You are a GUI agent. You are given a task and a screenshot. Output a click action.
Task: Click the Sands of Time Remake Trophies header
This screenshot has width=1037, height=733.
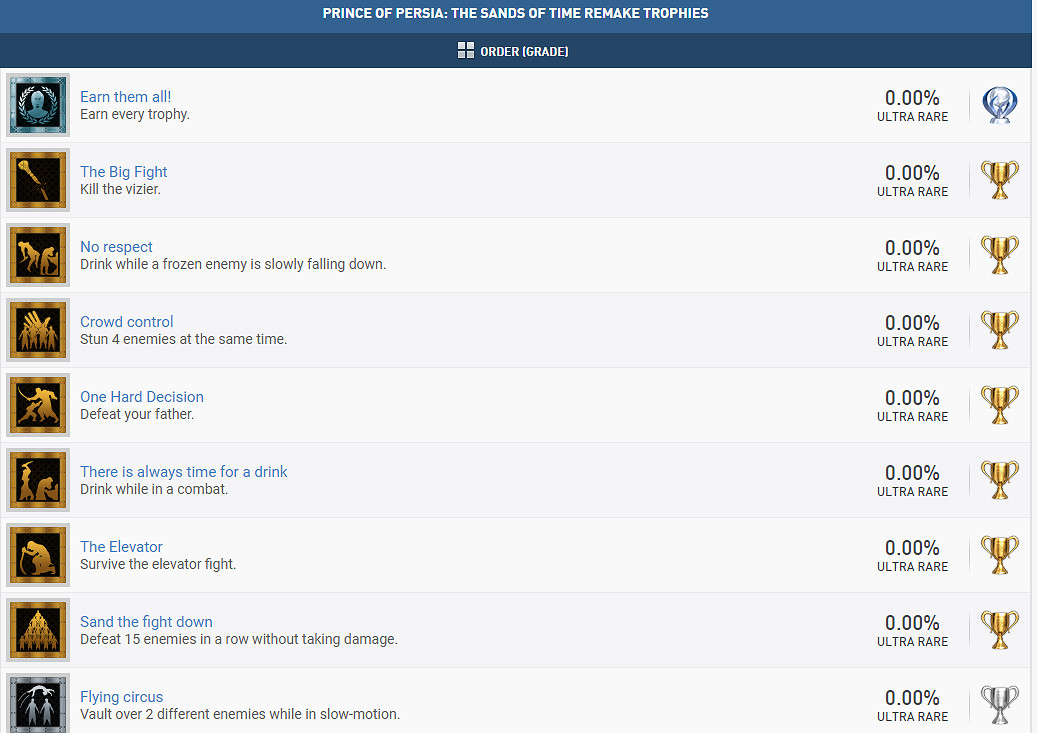515,14
